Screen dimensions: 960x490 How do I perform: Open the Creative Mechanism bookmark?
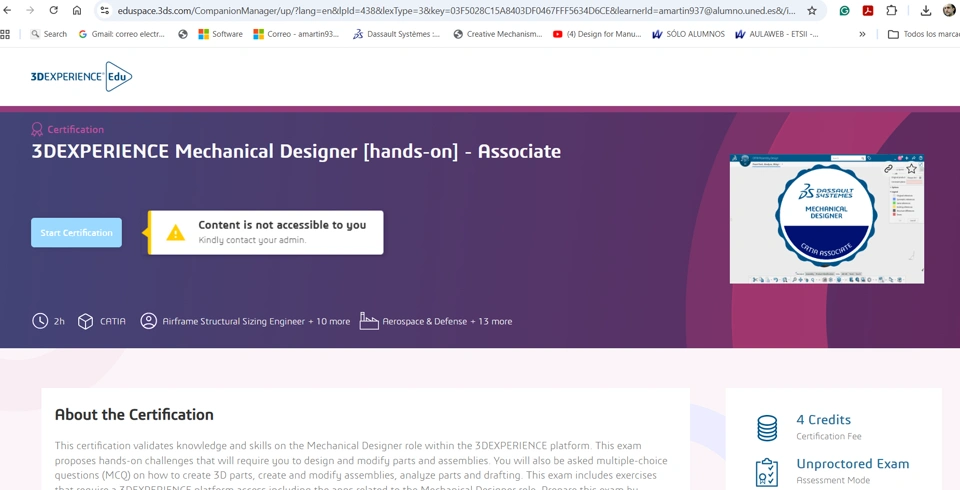497,34
